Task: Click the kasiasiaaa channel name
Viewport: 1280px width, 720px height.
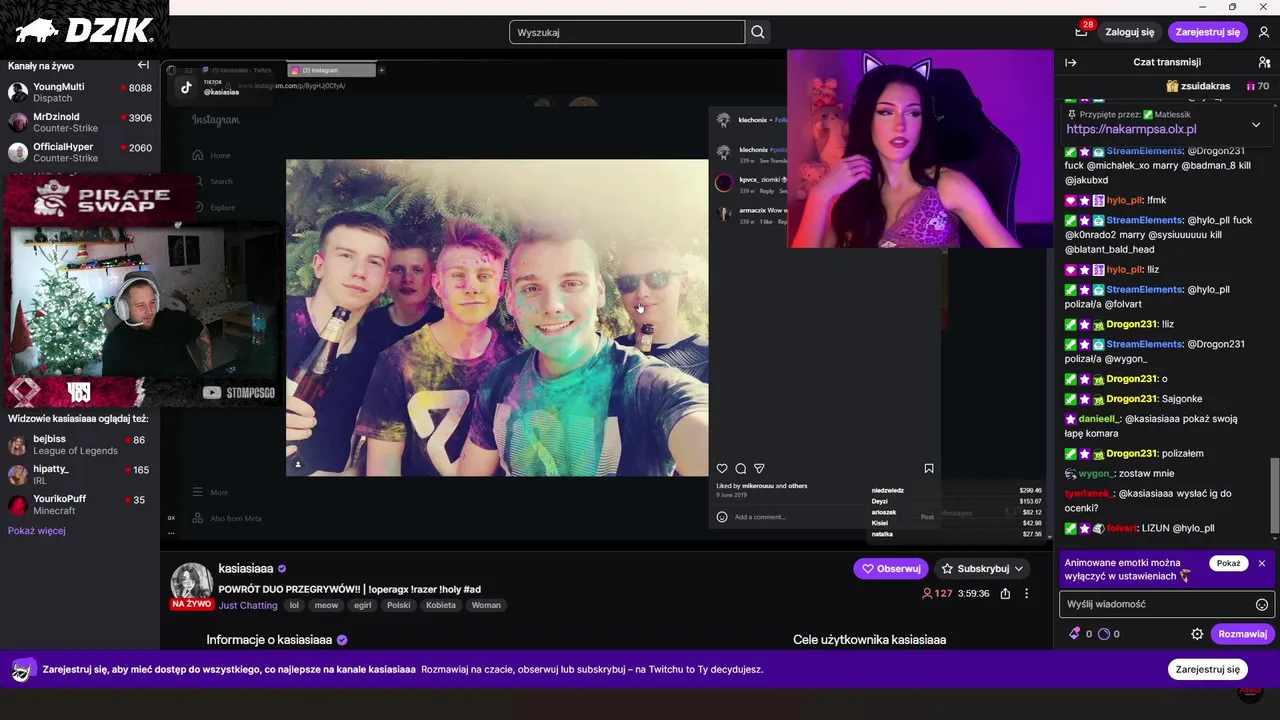Action: click(x=245, y=569)
